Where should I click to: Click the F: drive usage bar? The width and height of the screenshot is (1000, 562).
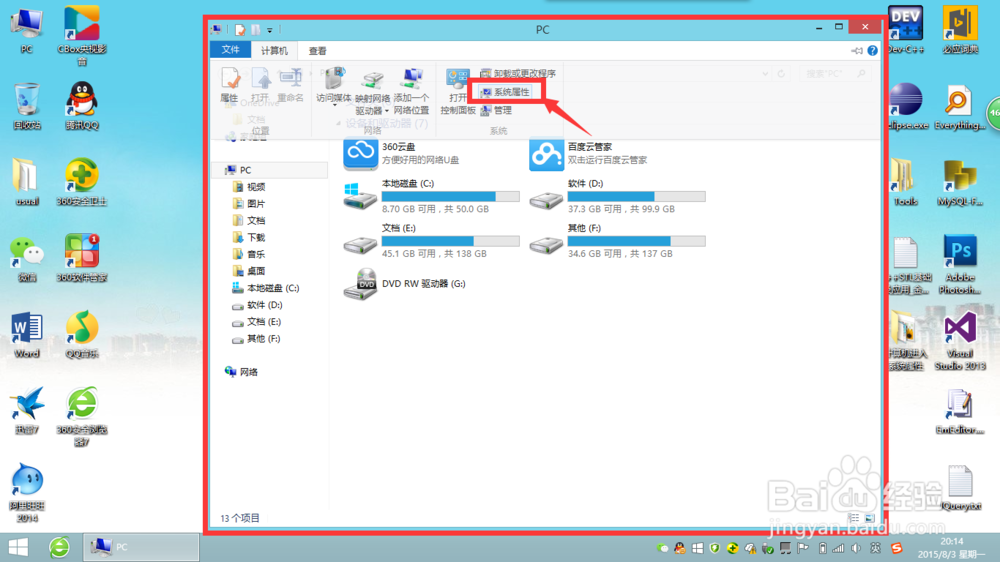point(636,241)
